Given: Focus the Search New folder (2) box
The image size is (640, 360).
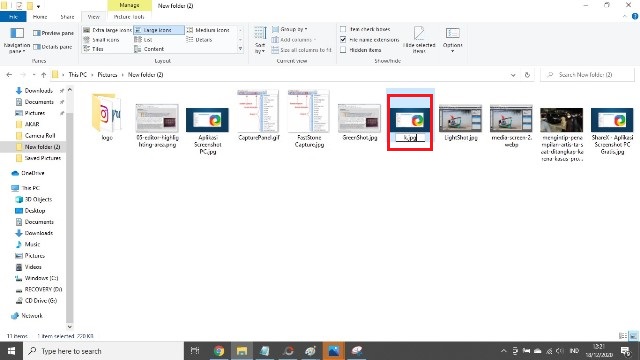Looking at the screenshot, I should coord(588,75).
